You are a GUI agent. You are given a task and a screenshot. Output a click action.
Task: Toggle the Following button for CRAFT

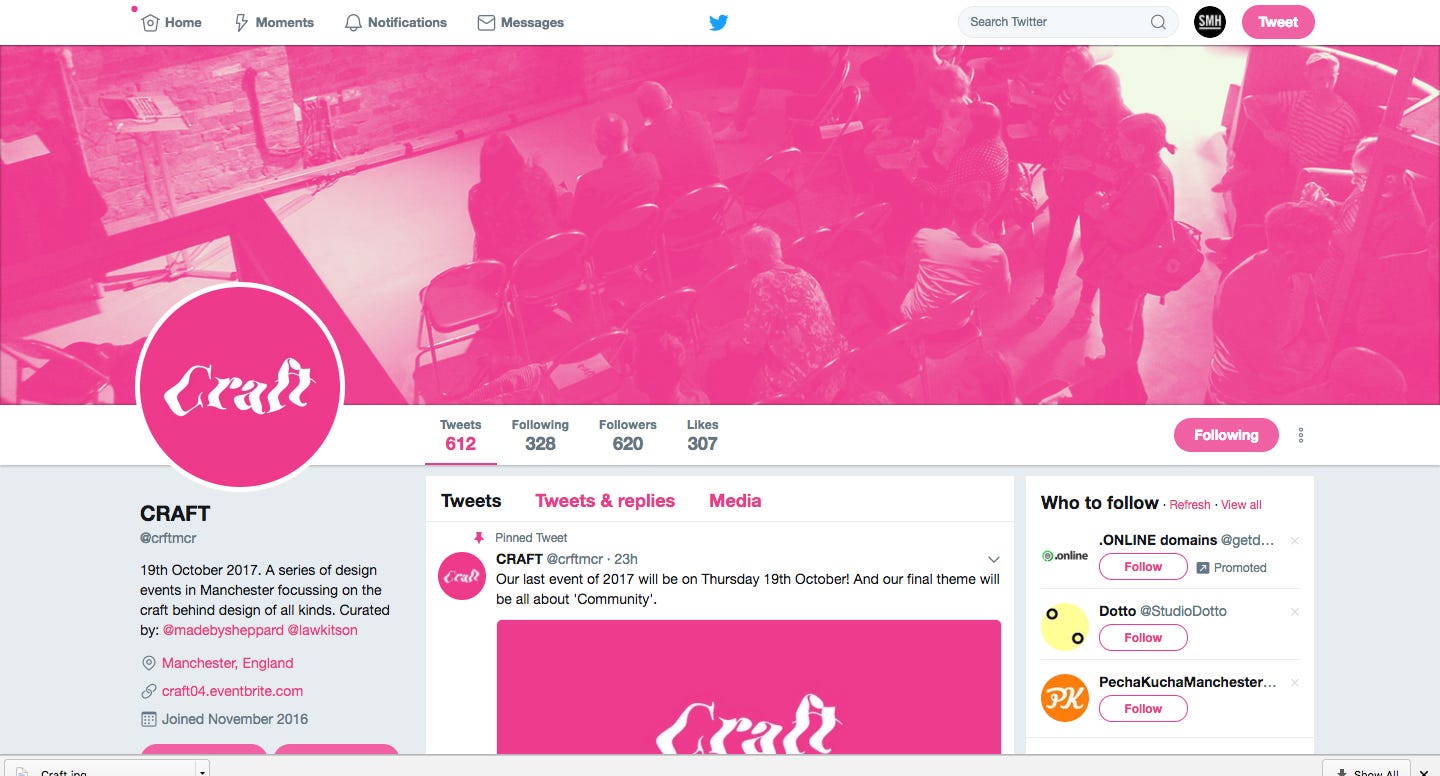click(1226, 435)
